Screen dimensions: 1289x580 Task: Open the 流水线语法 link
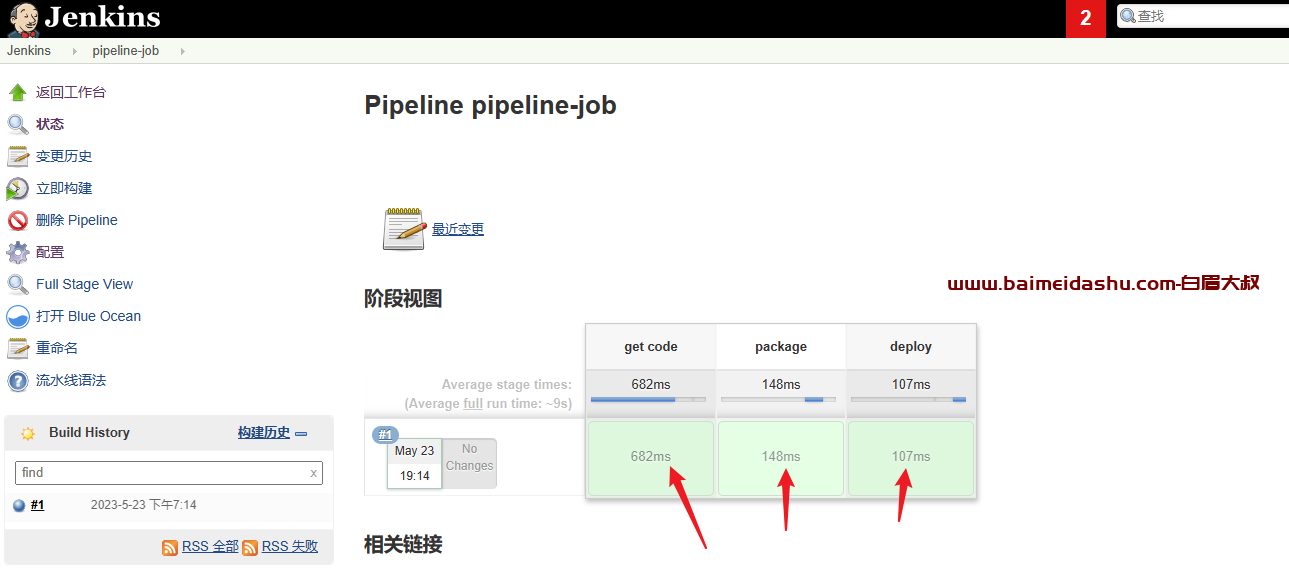click(71, 380)
